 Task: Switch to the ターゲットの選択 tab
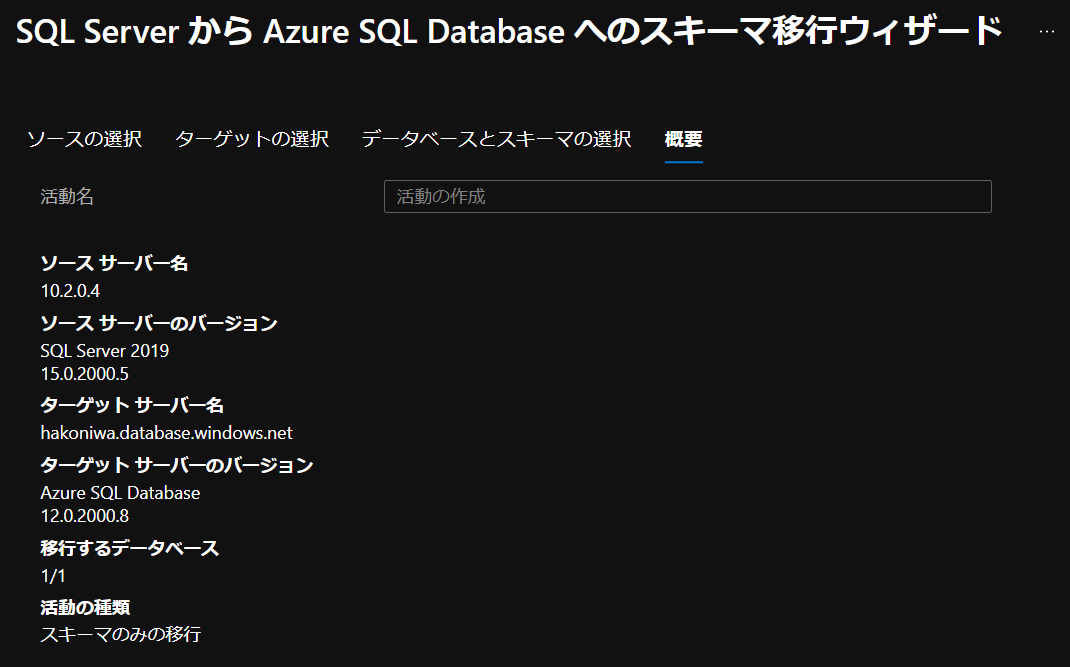pos(253,139)
